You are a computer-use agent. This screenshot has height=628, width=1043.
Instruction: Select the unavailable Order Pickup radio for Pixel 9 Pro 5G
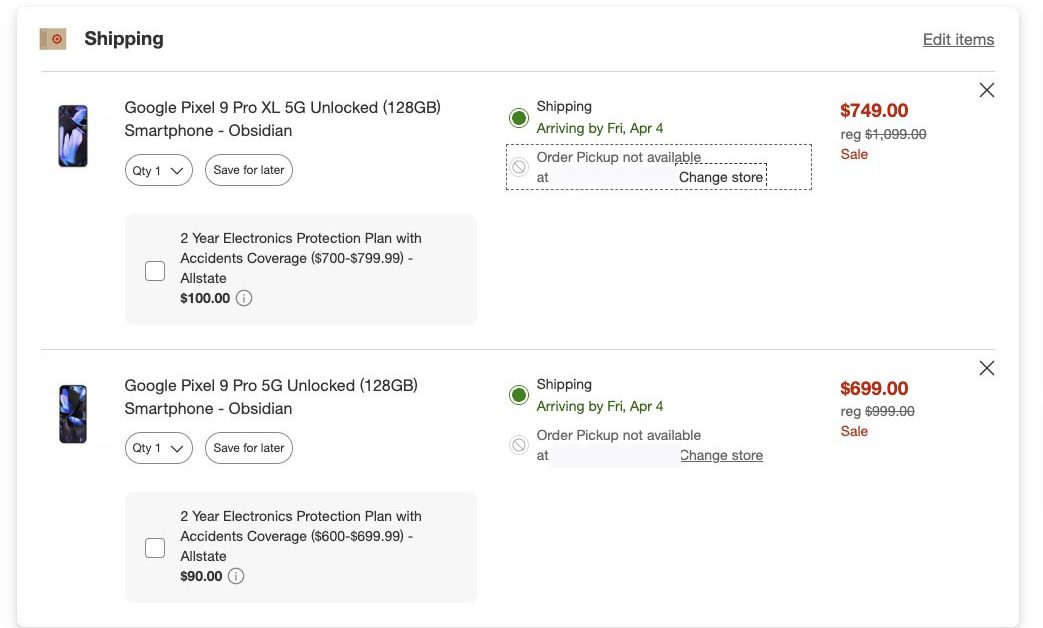pos(518,445)
